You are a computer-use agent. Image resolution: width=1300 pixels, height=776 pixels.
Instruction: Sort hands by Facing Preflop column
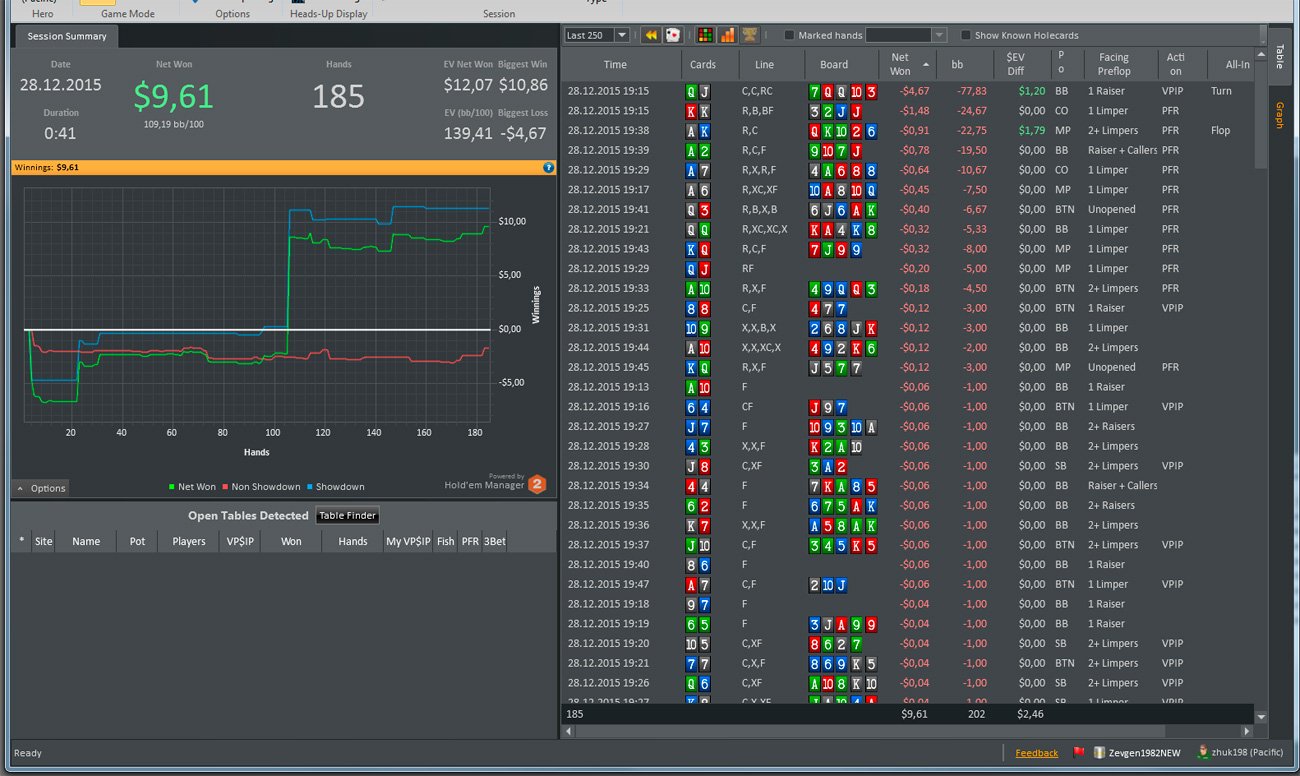pos(1114,65)
